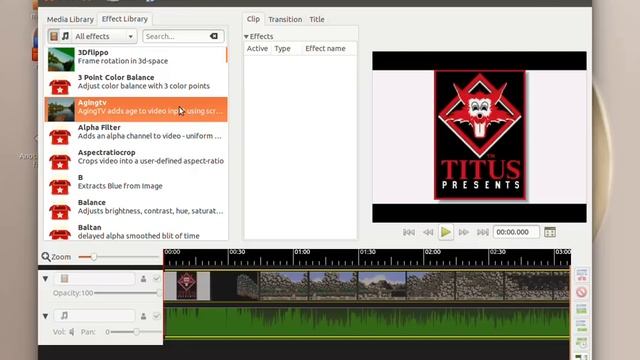Click the 00:30 mark on timeline ruler
The image size is (640, 360).
tap(237, 252)
